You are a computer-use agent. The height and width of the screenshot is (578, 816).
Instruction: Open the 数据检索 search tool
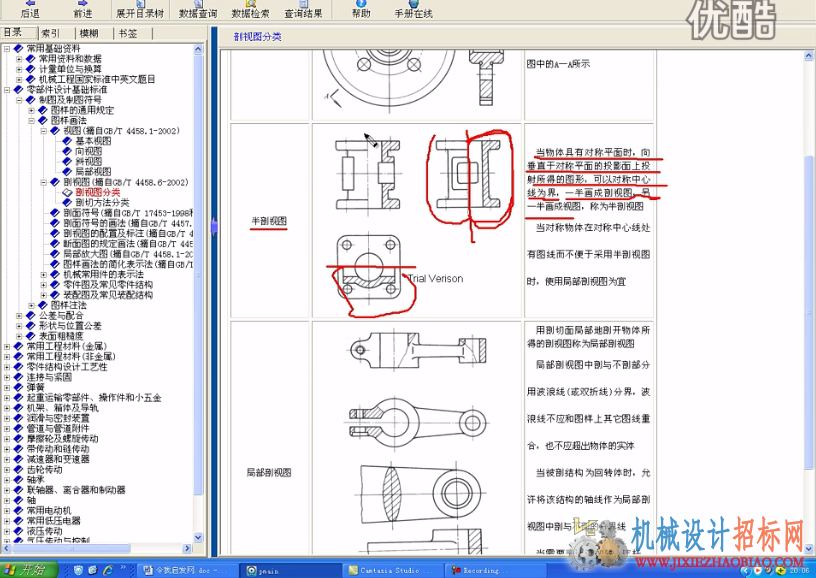point(250,9)
